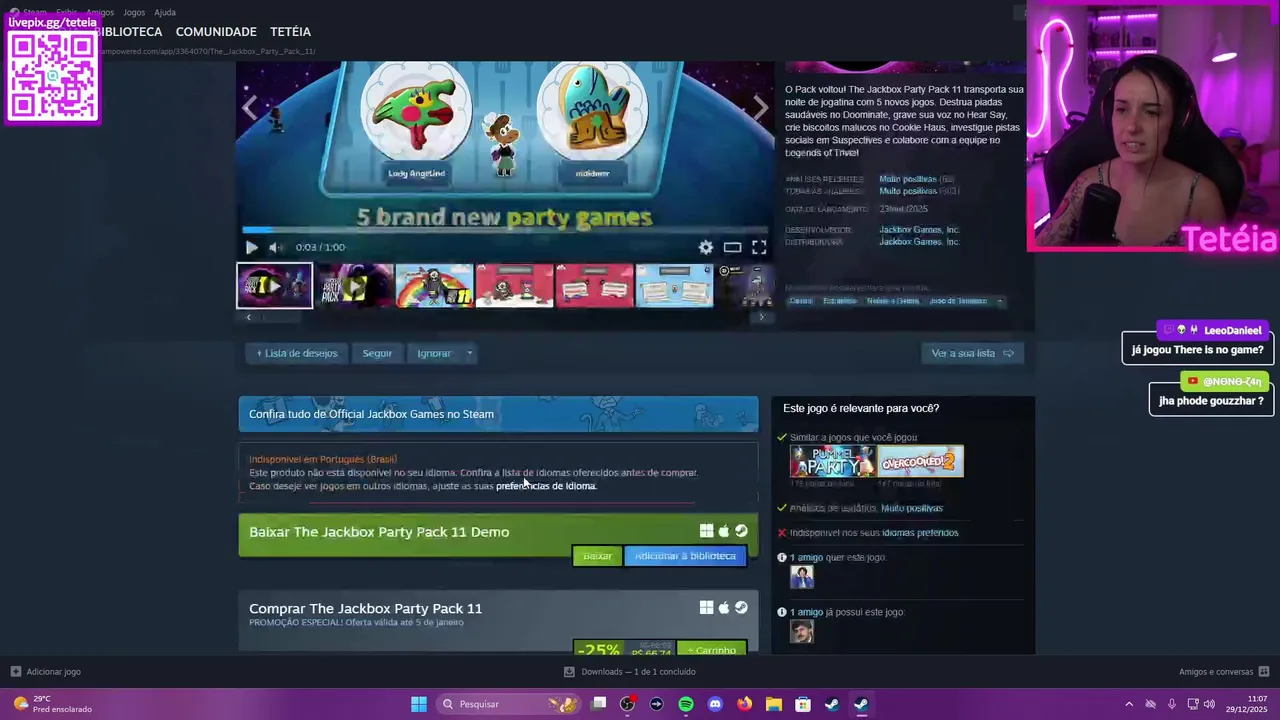Click the microphone tray icon
The height and width of the screenshot is (720, 1280).
(x=1172, y=704)
